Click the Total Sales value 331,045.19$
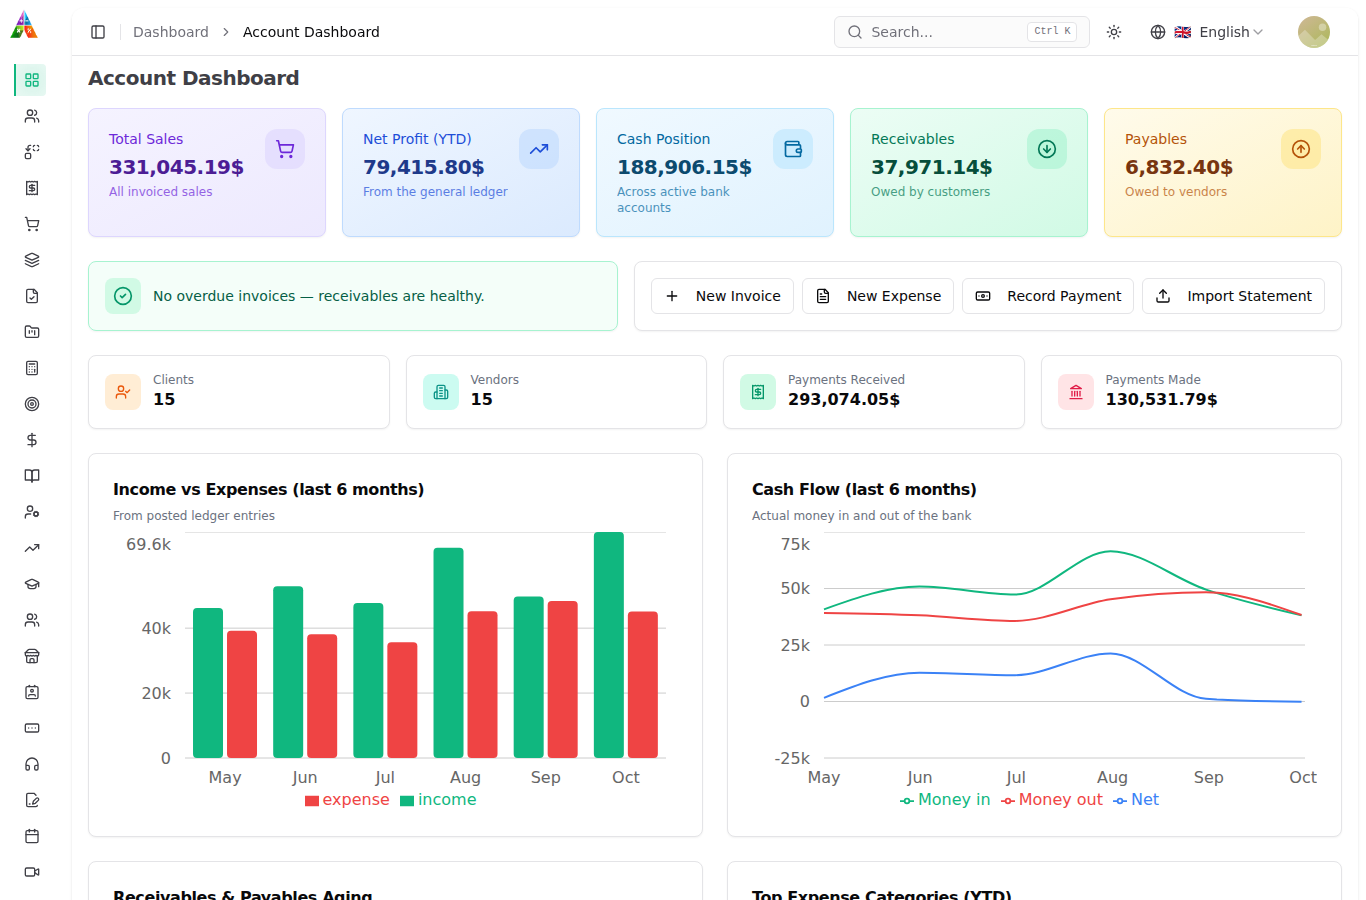 click(x=177, y=167)
